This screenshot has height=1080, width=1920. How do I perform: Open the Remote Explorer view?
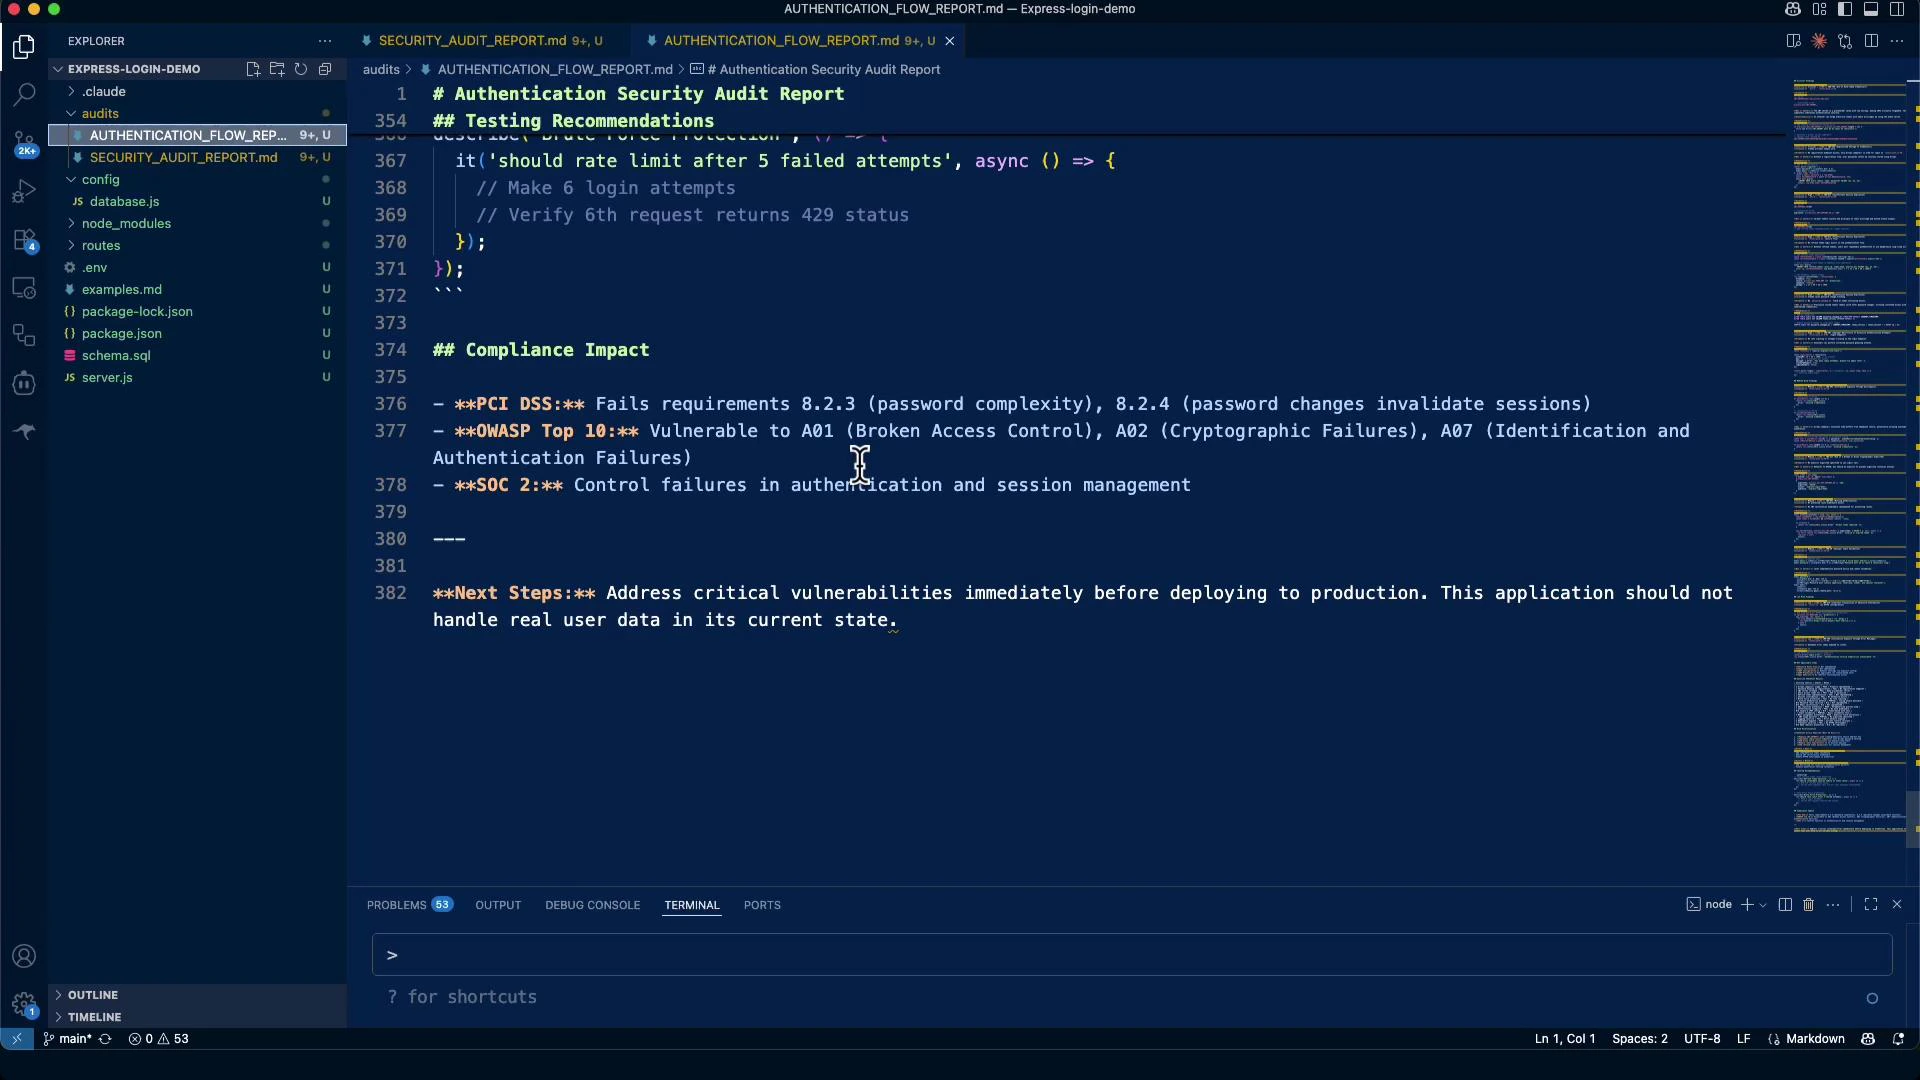pyautogui.click(x=24, y=287)
